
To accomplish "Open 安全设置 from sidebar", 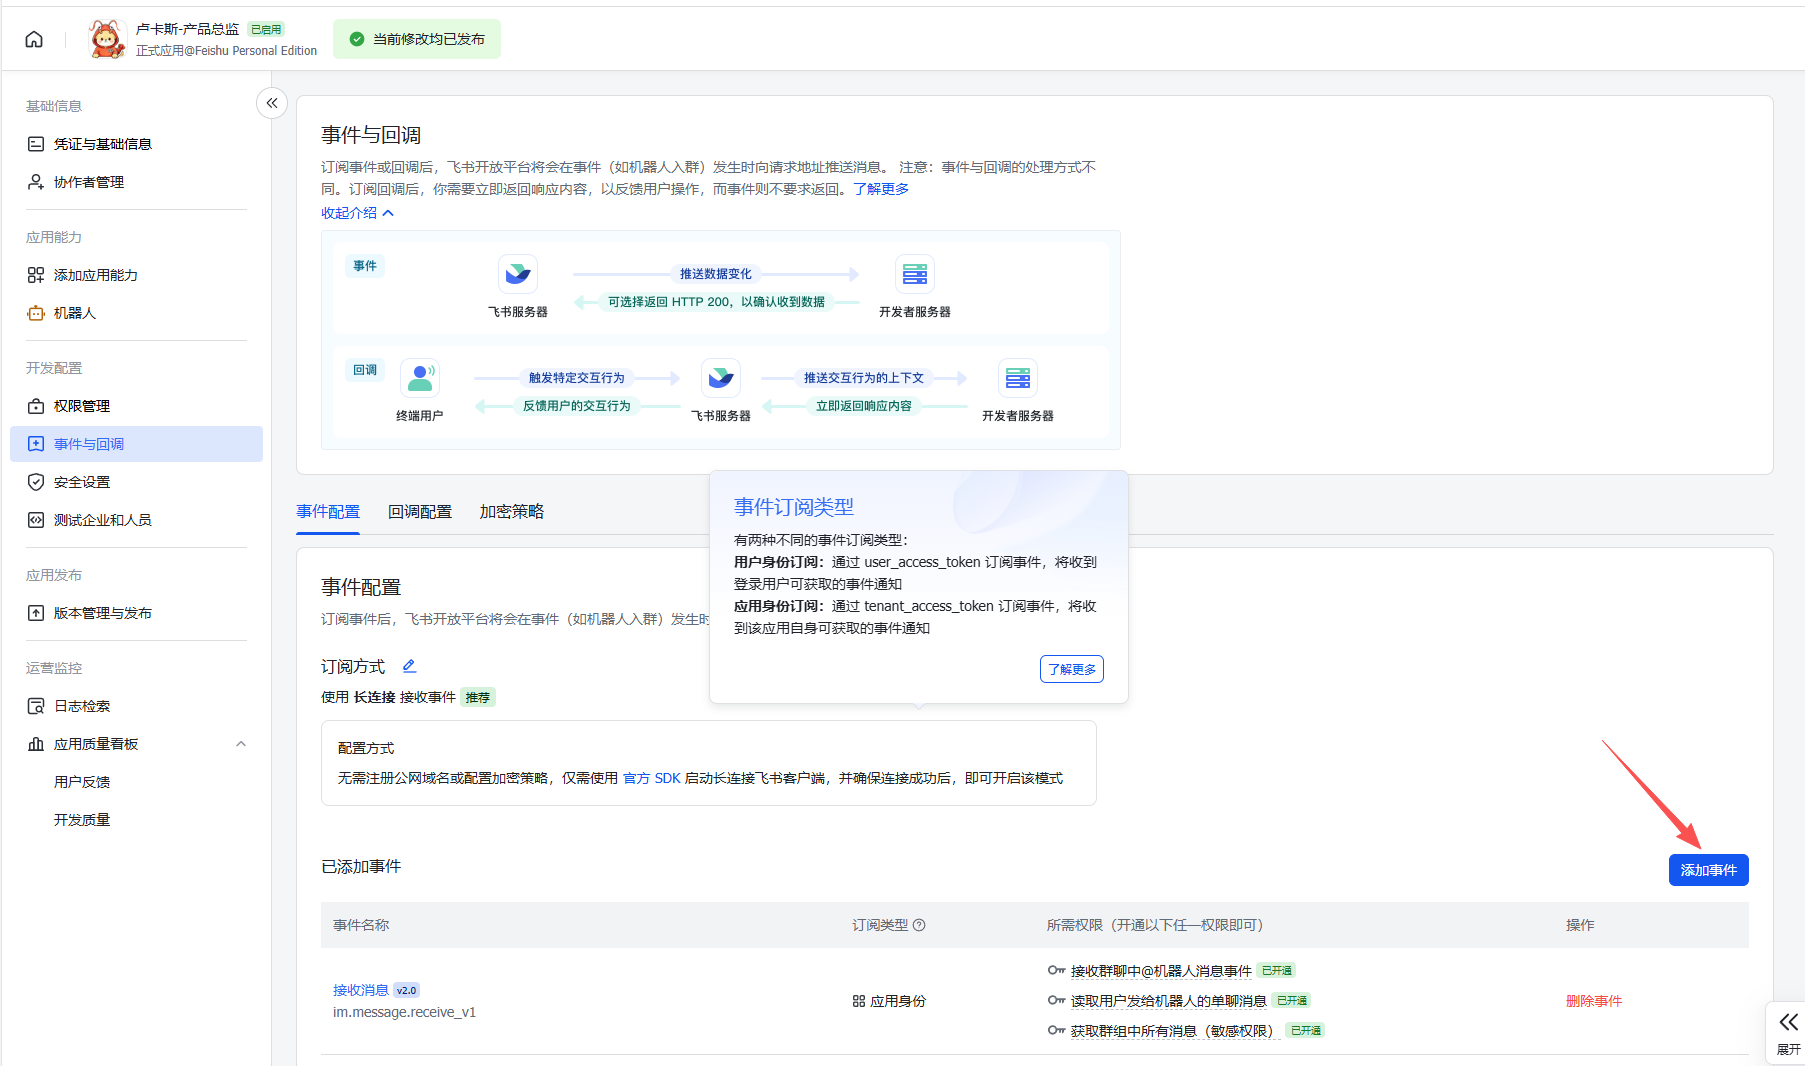I will [x=82, y=482].
